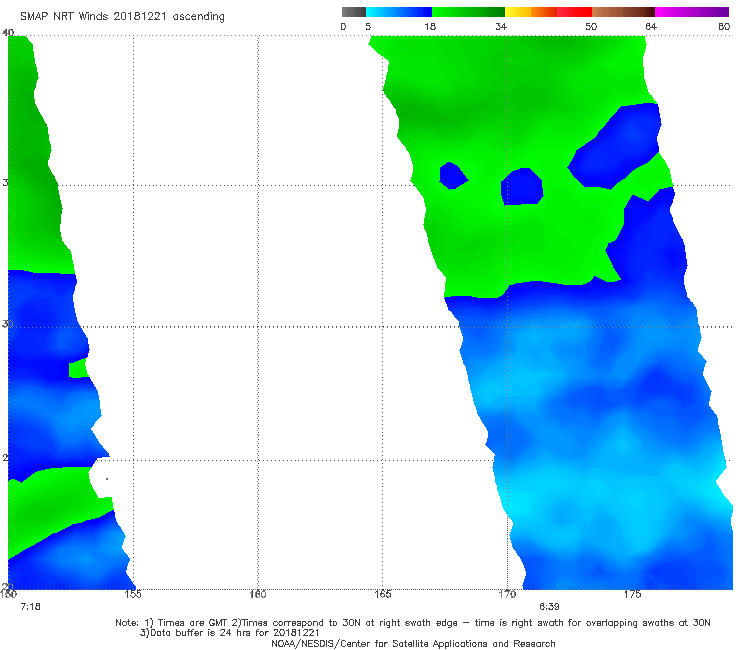Click the title 'SMAP NRT Winds 20181221 ascending'
Screen dimensions: 740x650
point(122,17)
